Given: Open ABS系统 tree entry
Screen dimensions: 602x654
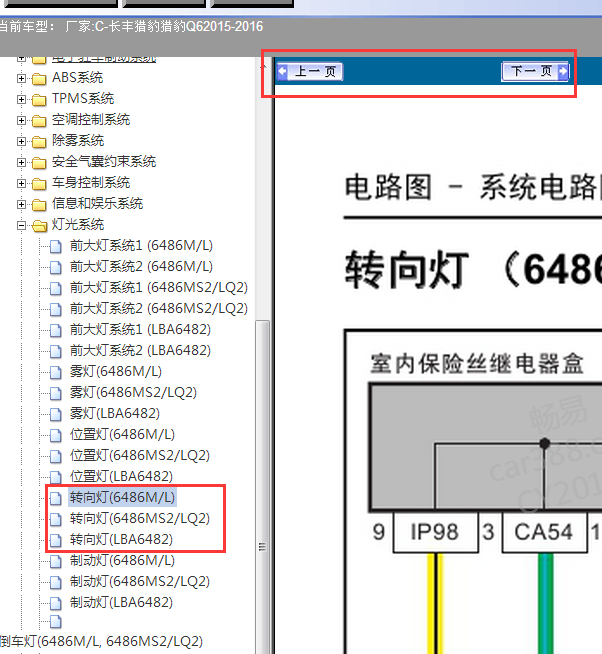Looking at the screenshot, I should click(x=77, y=78).
